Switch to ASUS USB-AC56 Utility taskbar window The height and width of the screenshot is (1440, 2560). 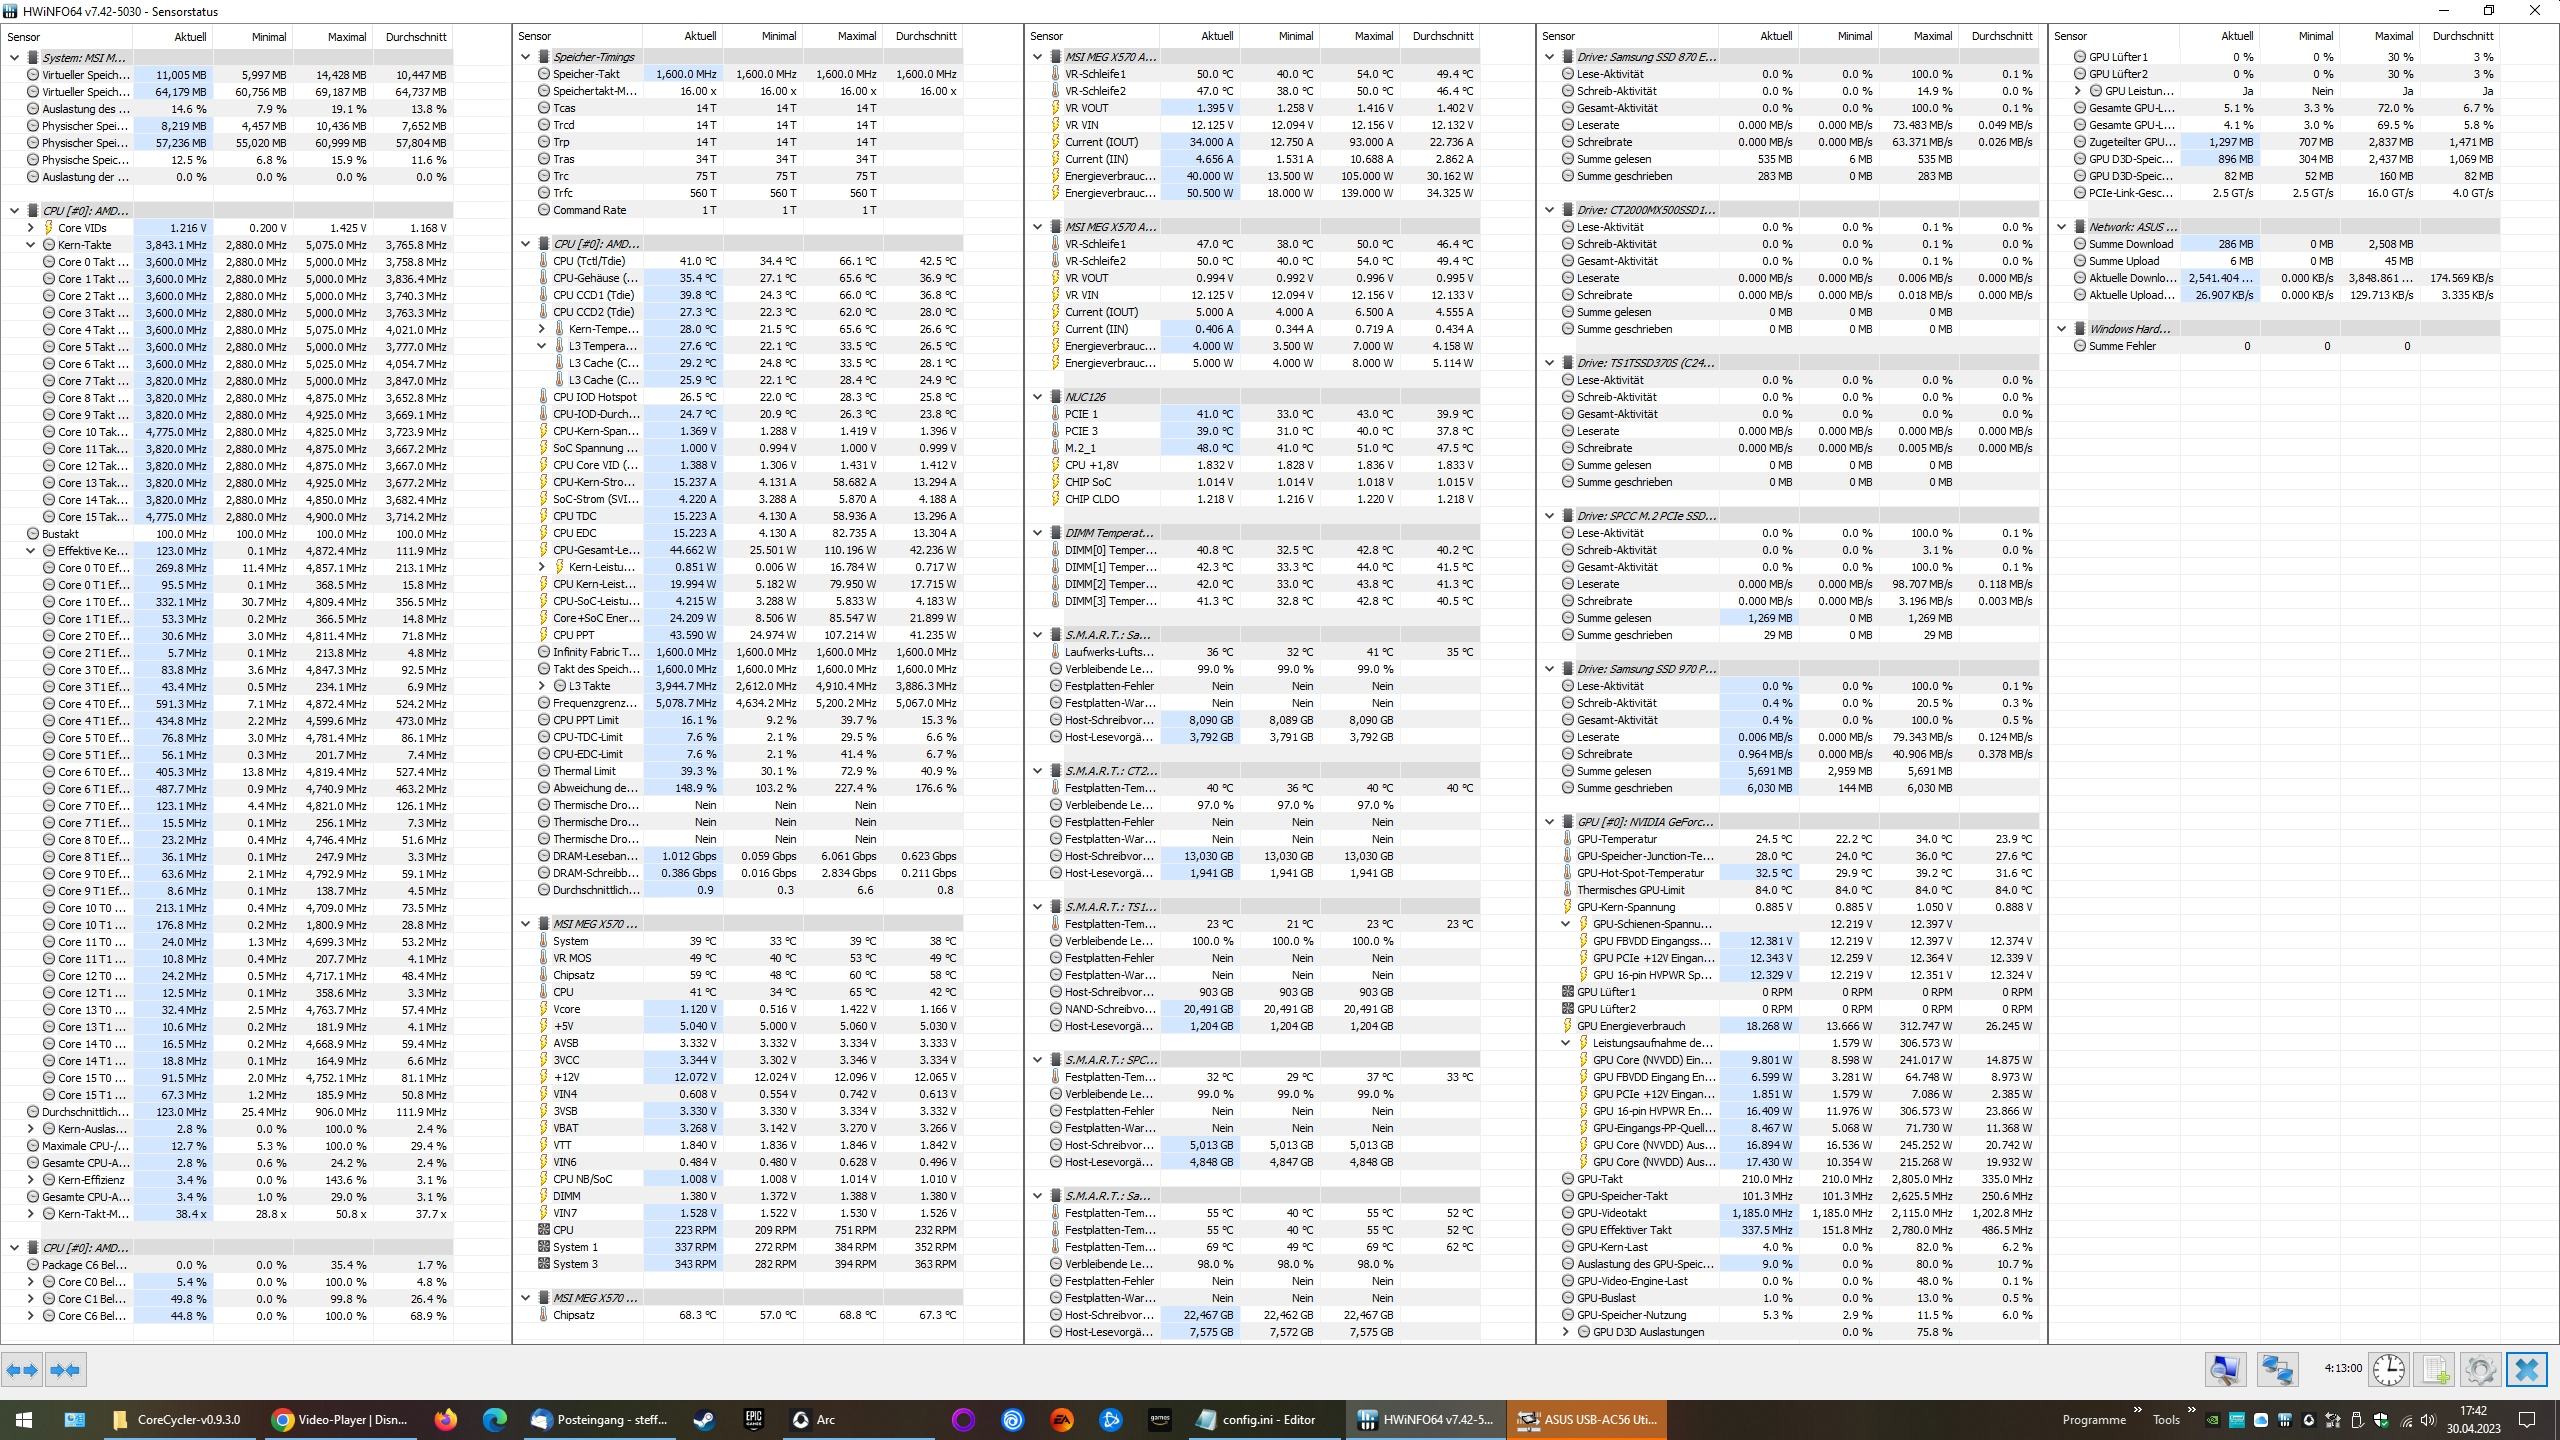(x=1588, y=1419)
